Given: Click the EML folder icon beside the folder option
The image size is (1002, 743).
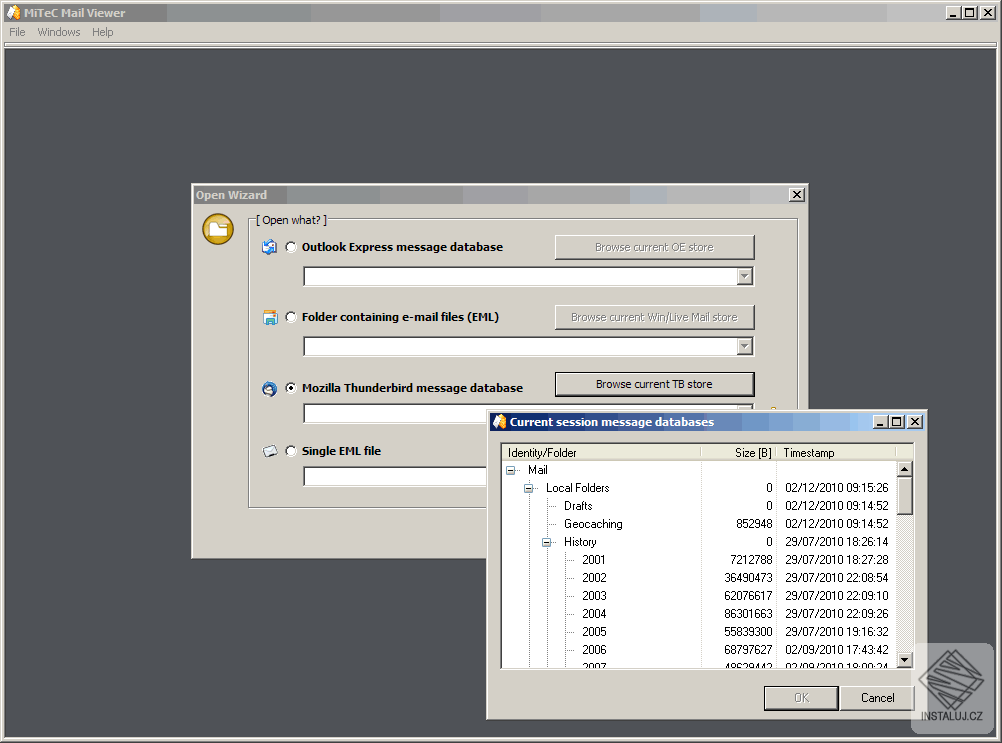Looking at the screenshot, I should 269,317.
